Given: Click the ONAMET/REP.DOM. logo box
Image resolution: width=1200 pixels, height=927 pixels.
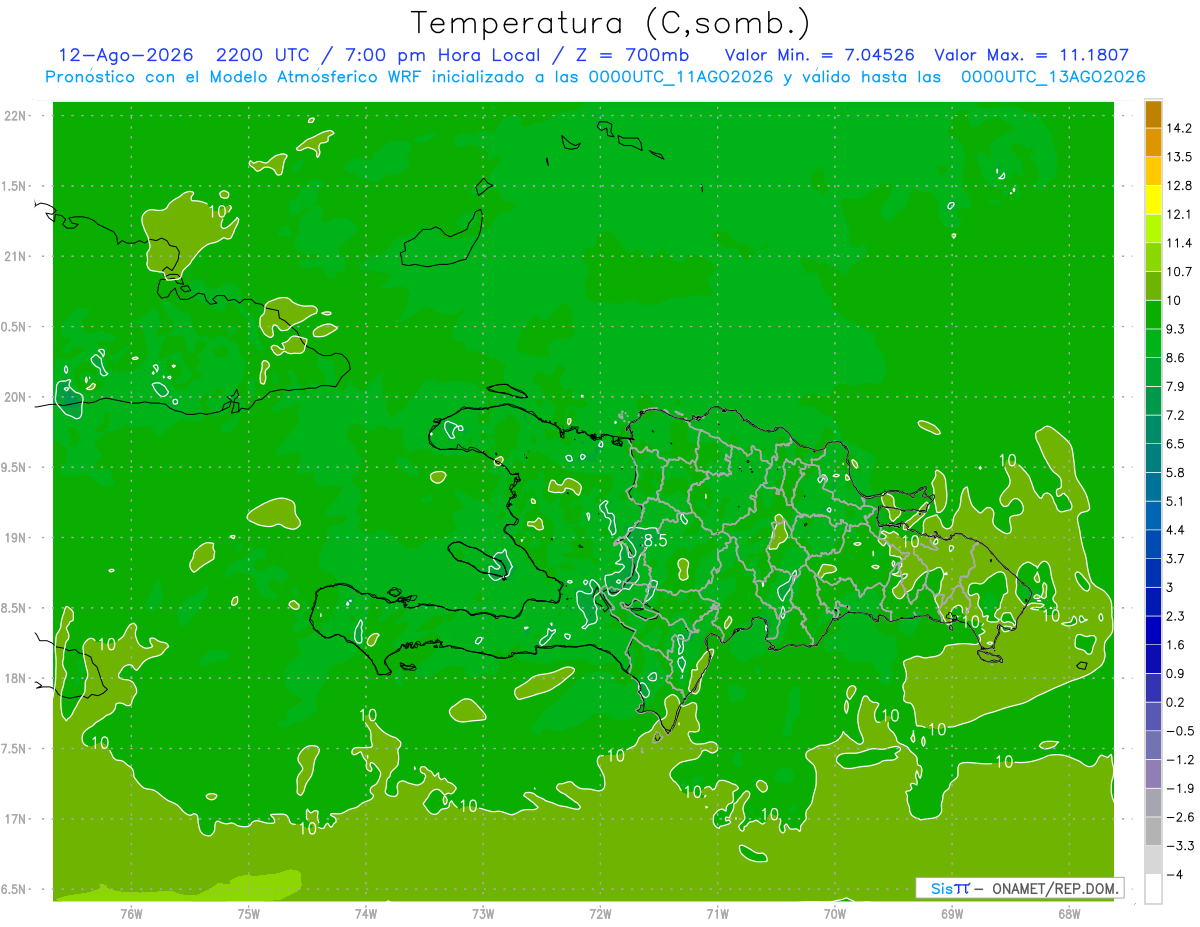Looking at the screenshot, I should coord(1019,888).
